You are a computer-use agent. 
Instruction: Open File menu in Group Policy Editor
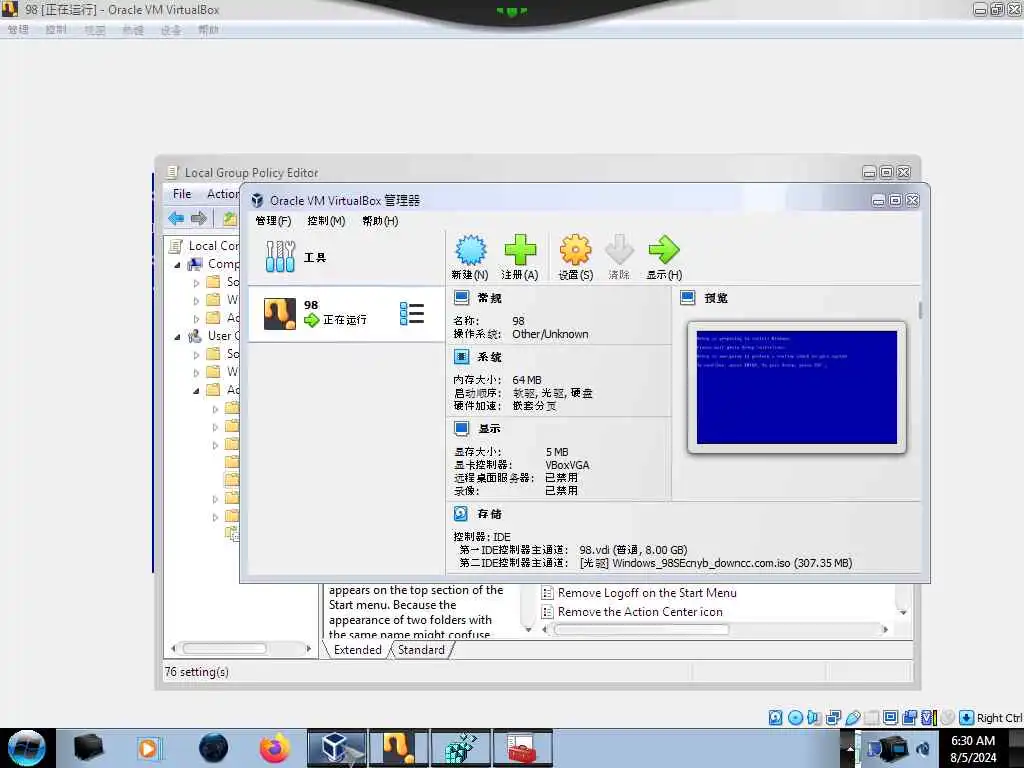(x=182, y=193)
